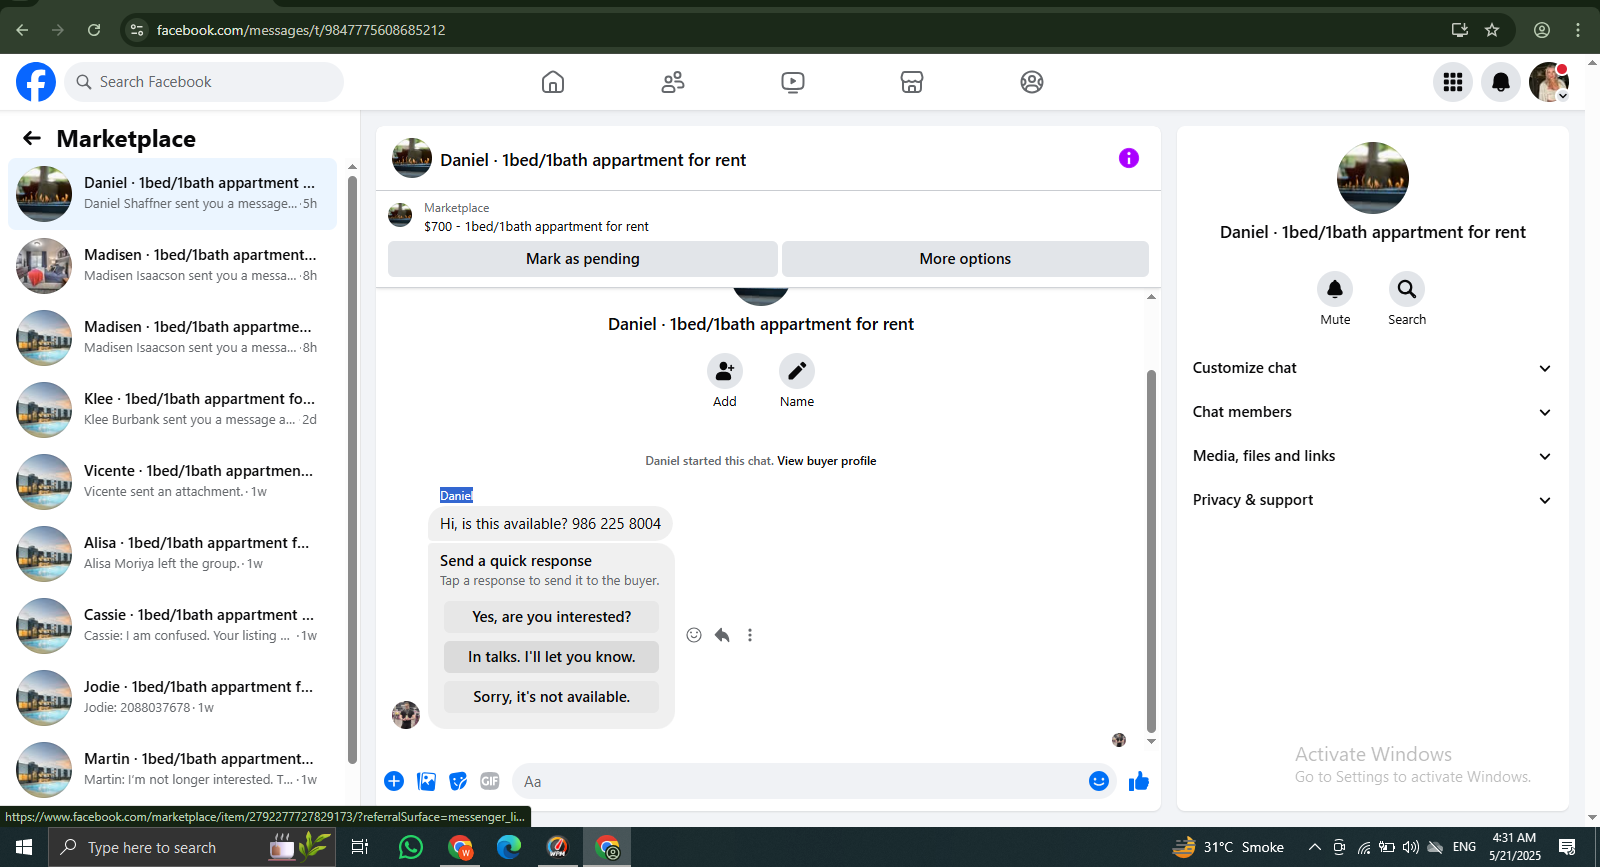Open the notifications bell

1501,82
